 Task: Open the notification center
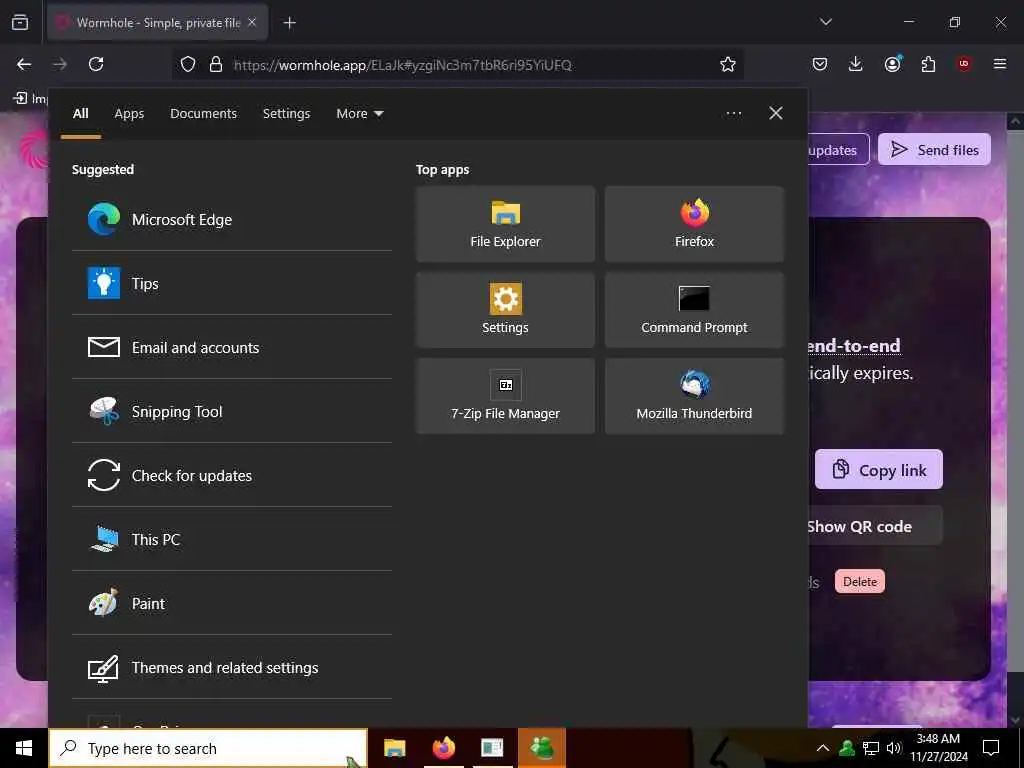pos(991,748)
